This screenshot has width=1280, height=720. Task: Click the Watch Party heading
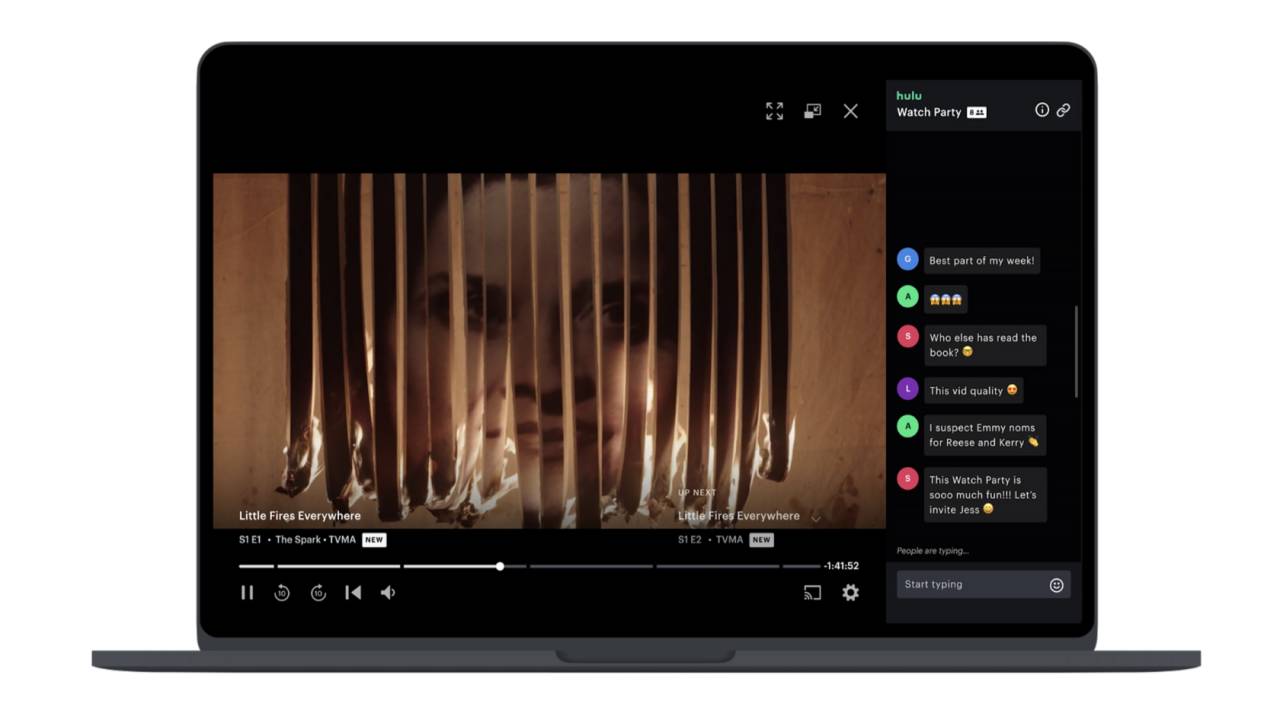tap(929, 112)
